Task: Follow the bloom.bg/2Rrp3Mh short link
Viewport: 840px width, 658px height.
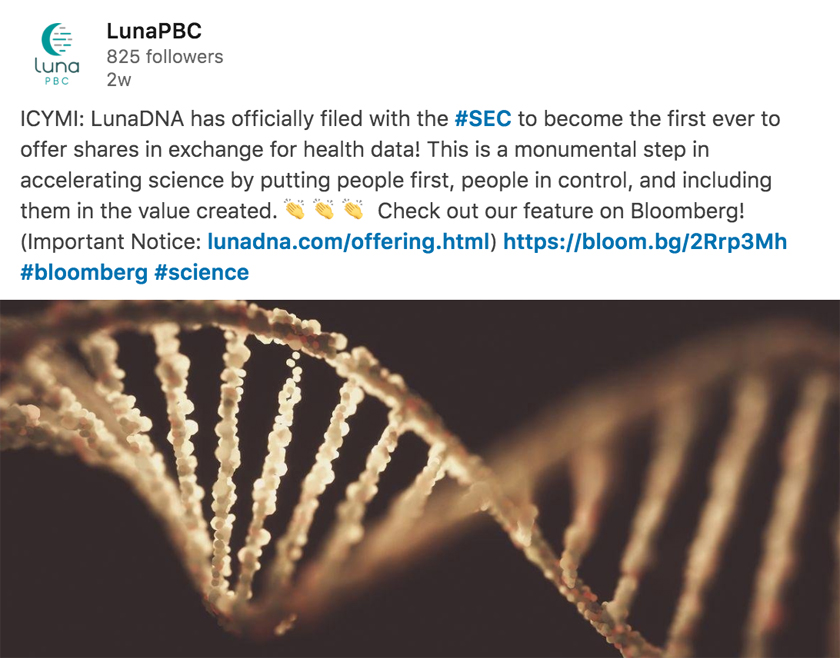Action: (645, 242)
